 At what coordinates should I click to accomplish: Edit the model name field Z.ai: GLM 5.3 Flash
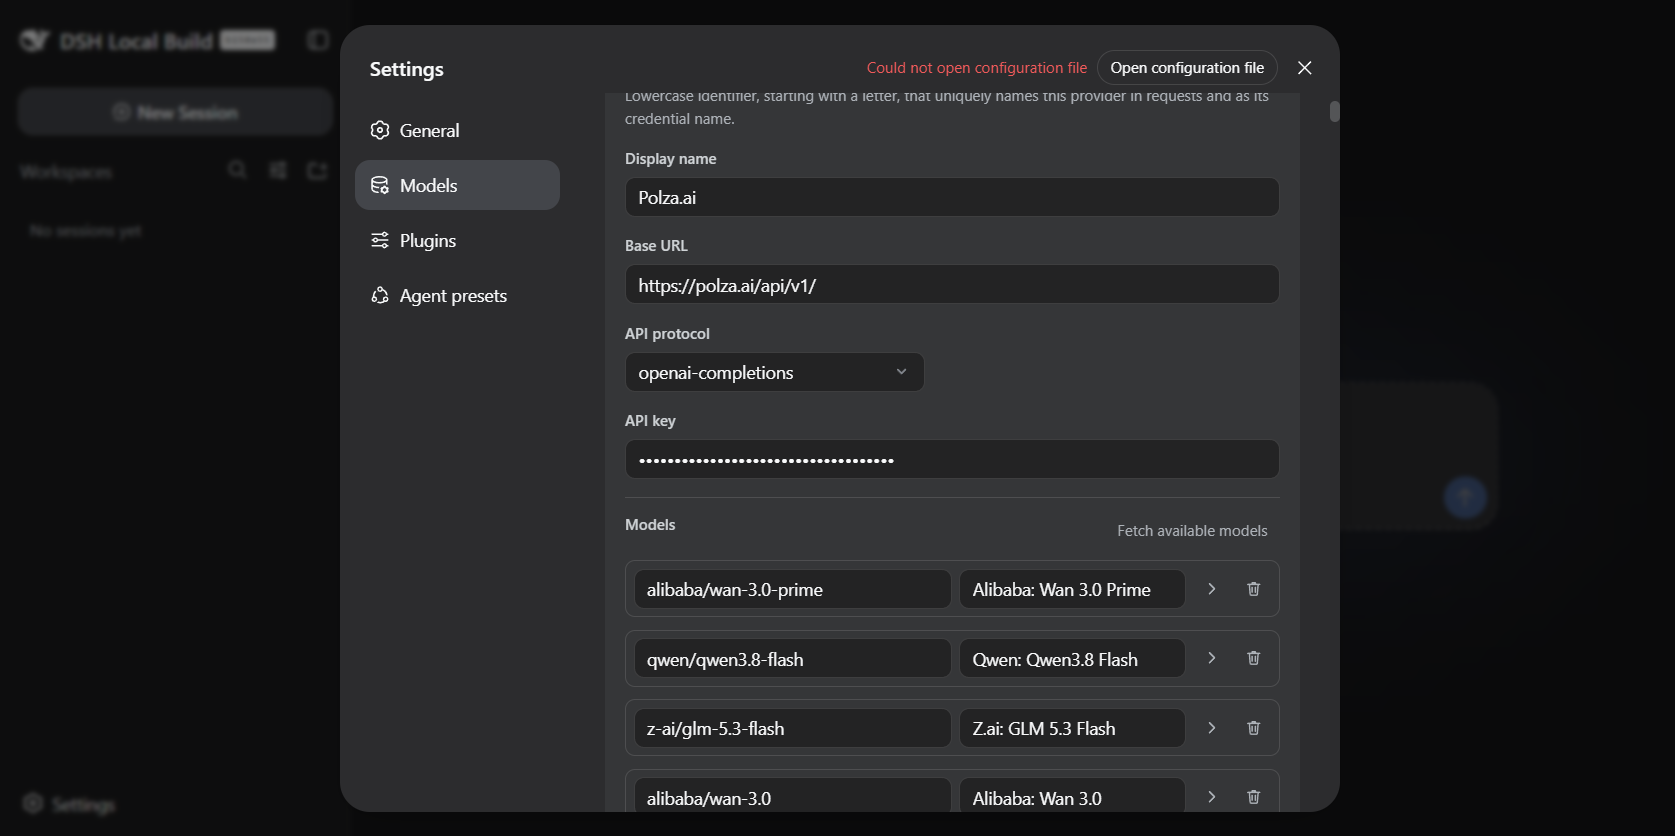point(1072,728)
